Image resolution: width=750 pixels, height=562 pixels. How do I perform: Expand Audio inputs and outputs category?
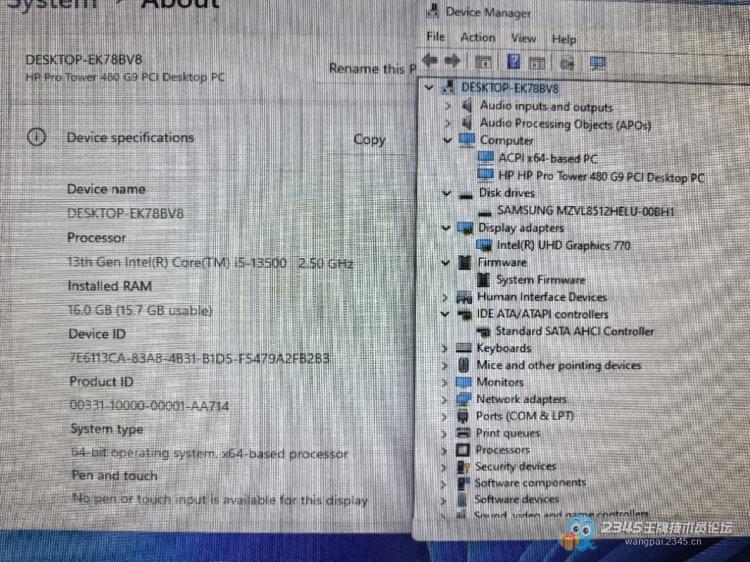(x=448, y=105)
